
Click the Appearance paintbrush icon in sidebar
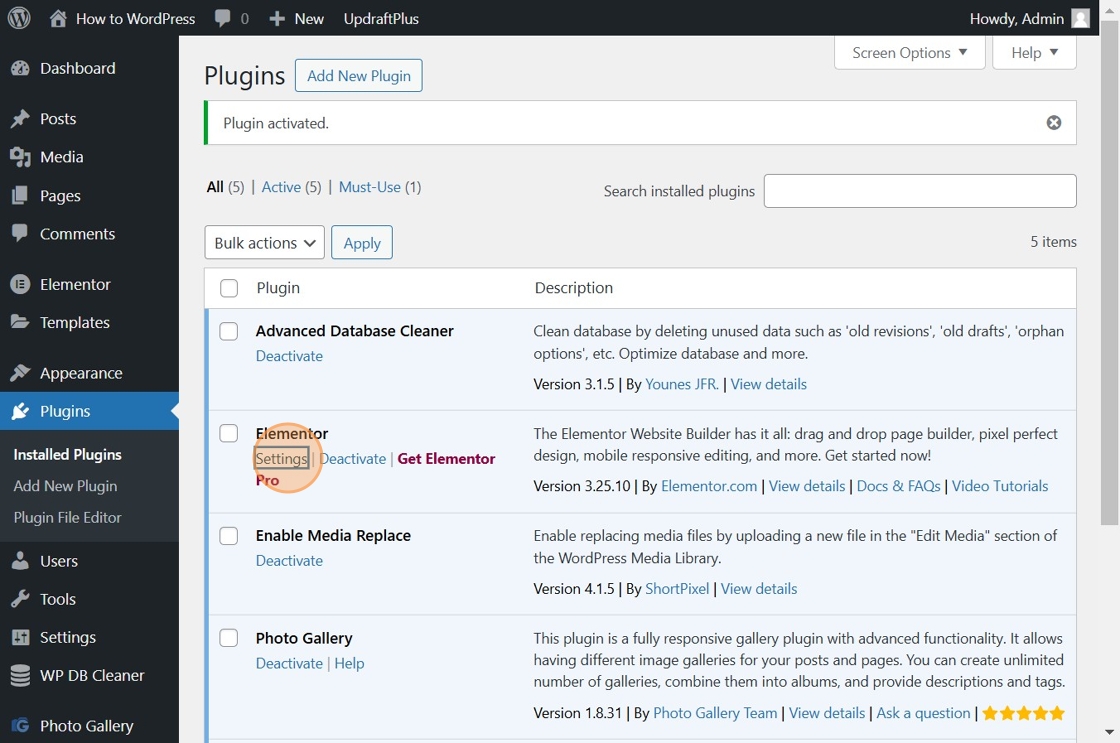coord(20,373)
